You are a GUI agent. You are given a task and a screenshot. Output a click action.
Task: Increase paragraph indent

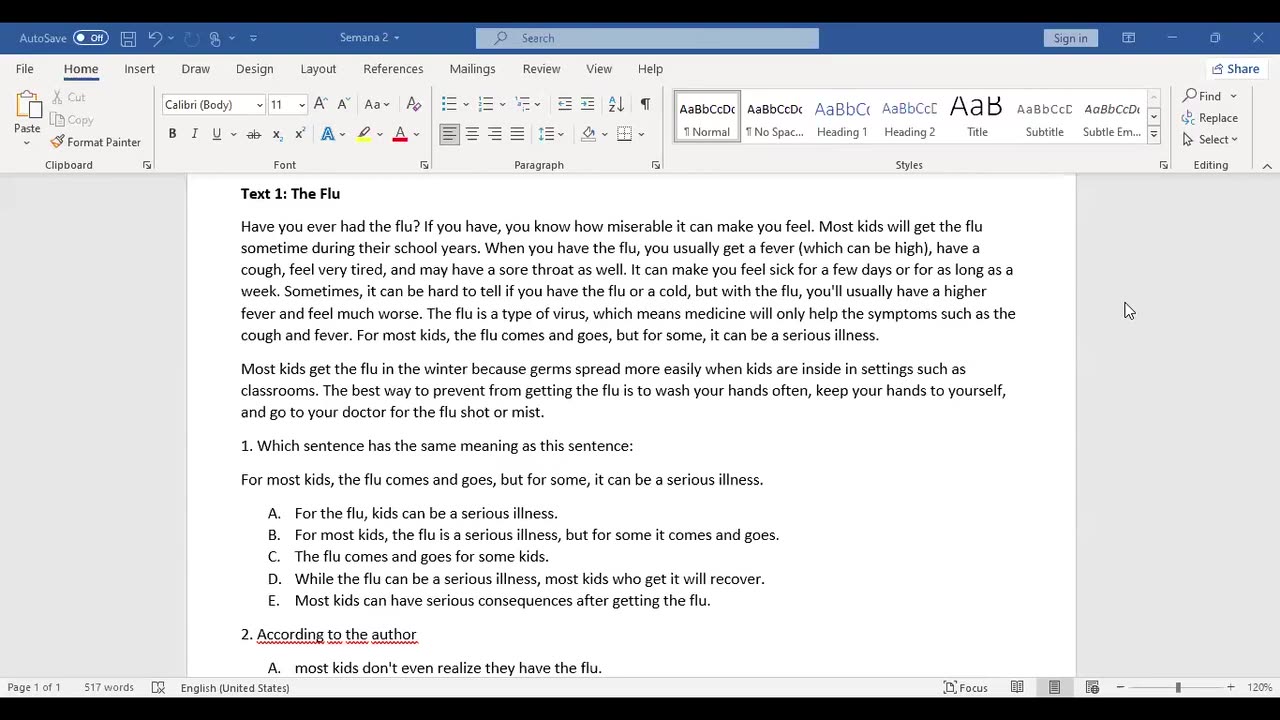(587, 104)
